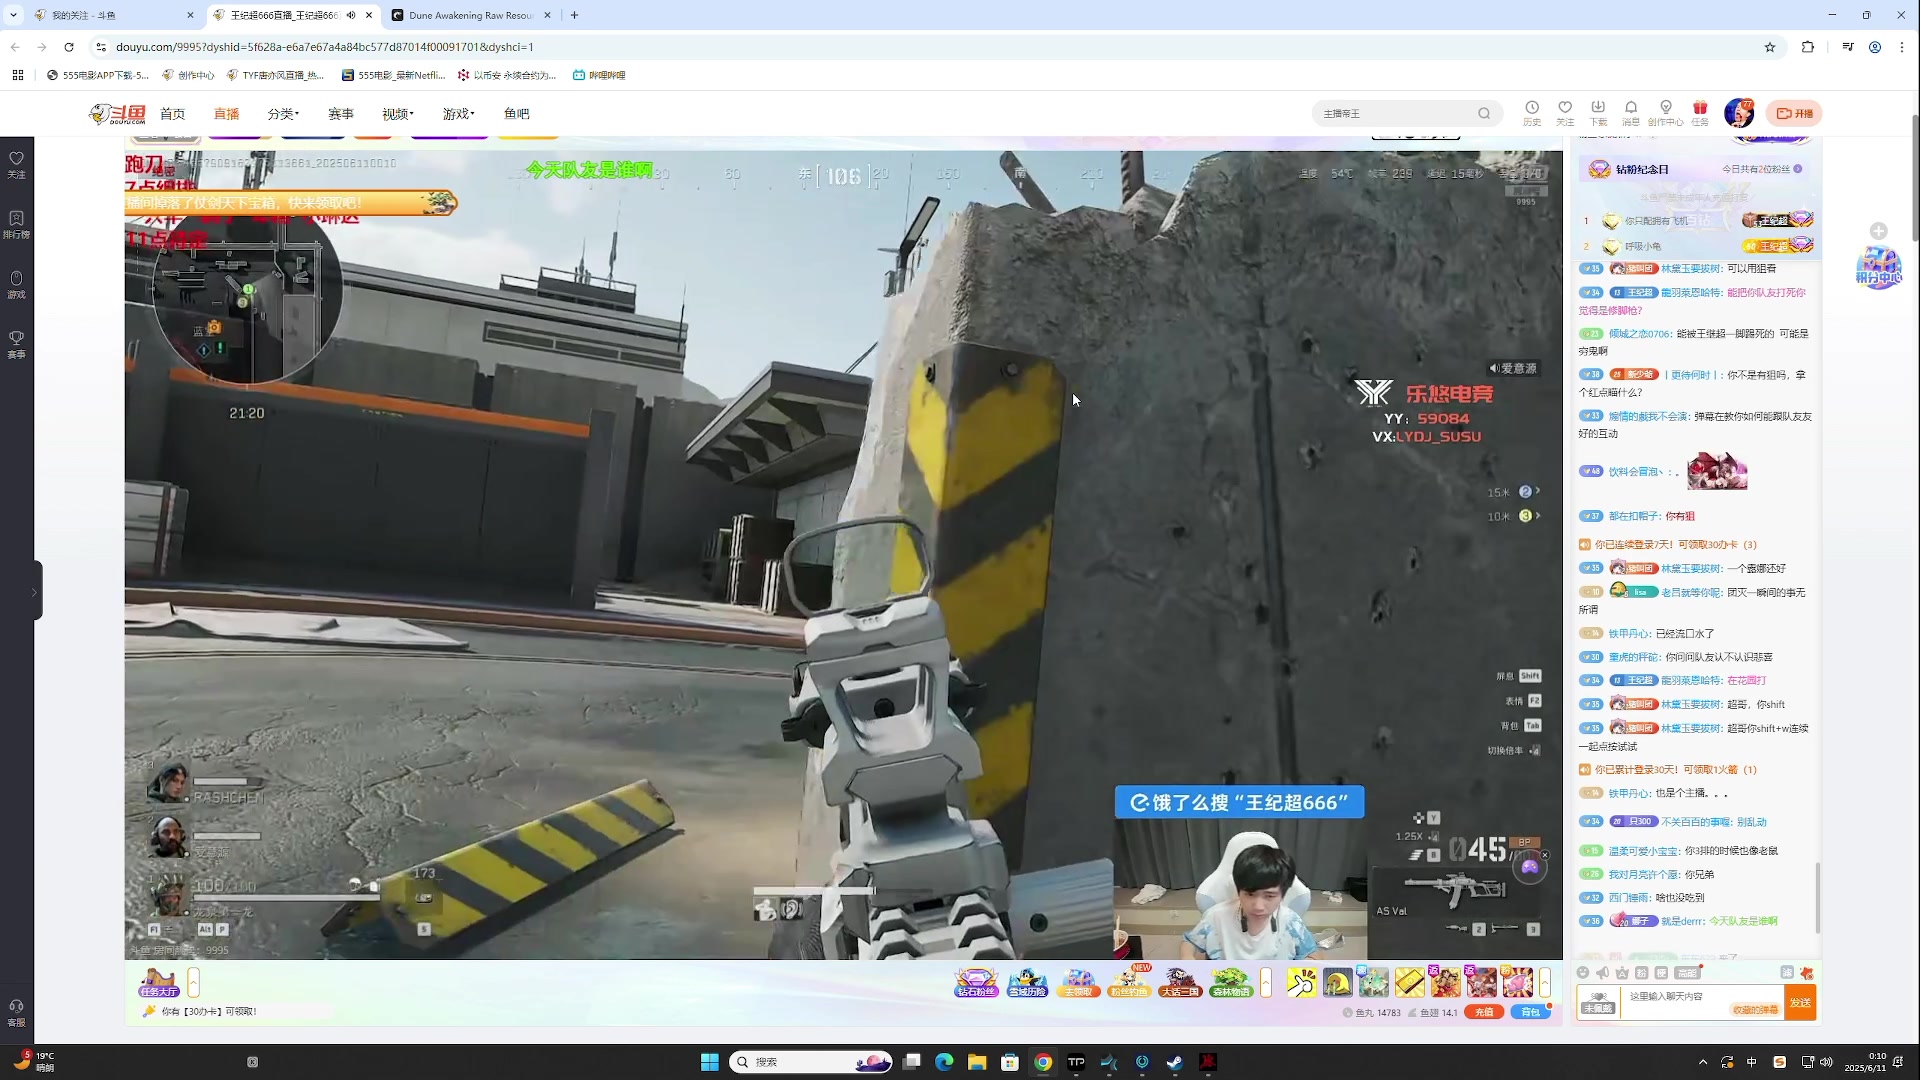Open 钻粉纪念日 details arrow
This screenshot has height=1080, width=1920.
[1798, 169]
